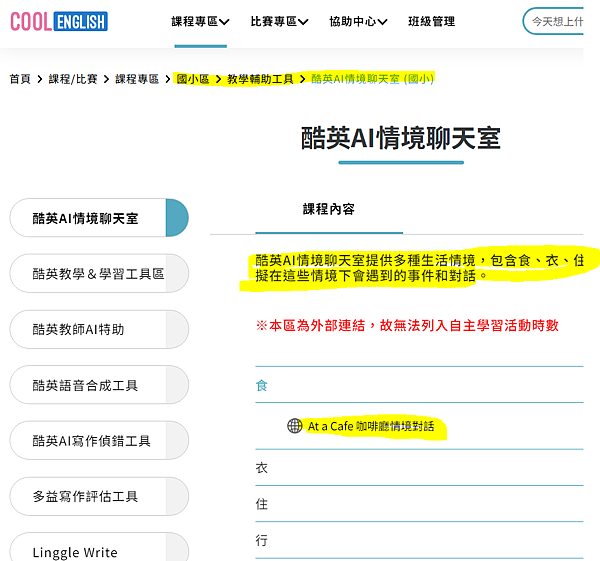This screenshot has width=600, height=561.
Task: Open the 課程專區 dropdown menu
Action: (x=200, y=21)
